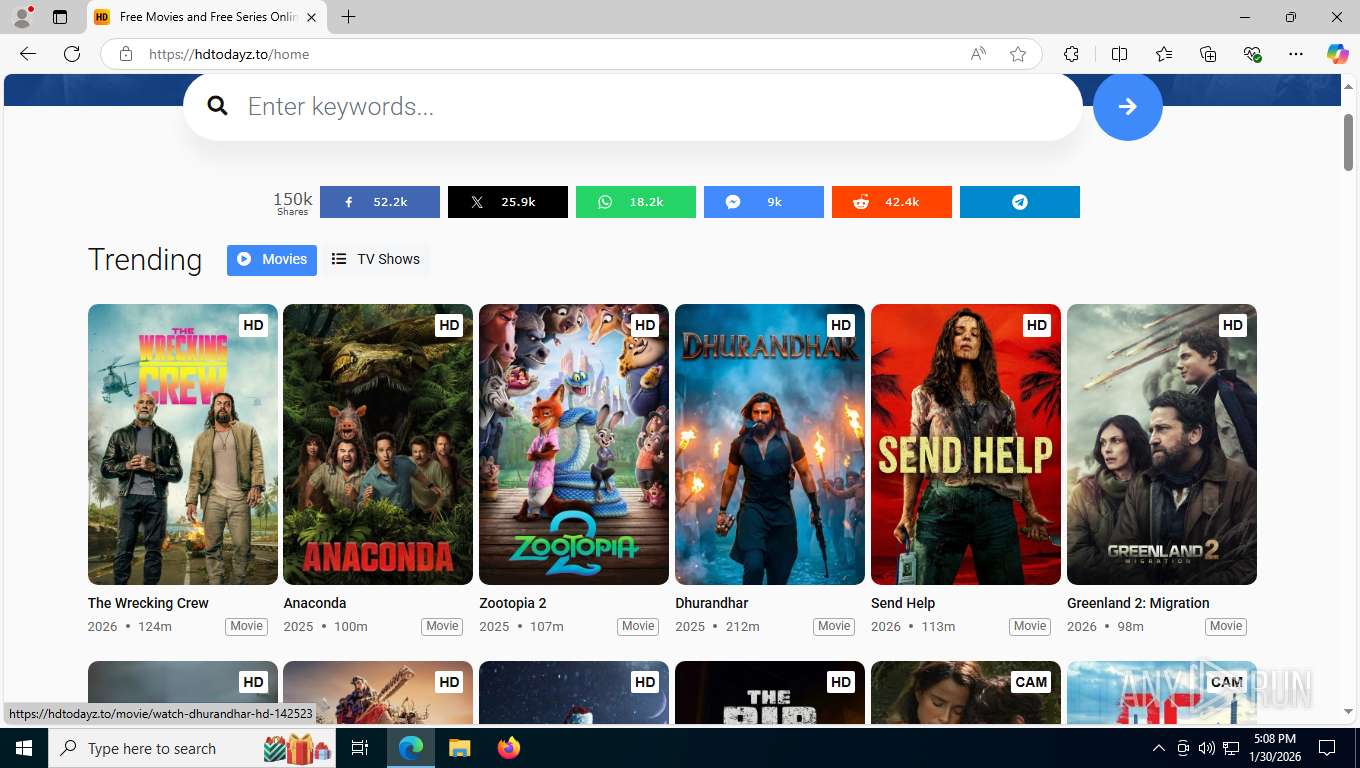Click the page vertical scrollbar thumb
Image resolution: width=1360 pixels, height=768 pixels.
click(1348, 142)
